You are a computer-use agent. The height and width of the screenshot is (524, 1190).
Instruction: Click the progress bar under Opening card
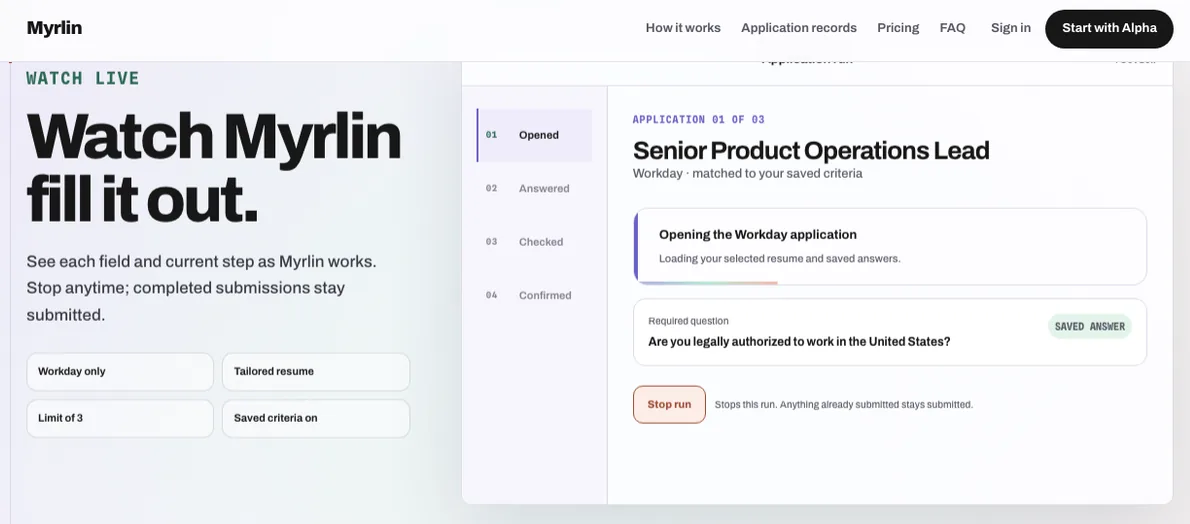(706, 283)
